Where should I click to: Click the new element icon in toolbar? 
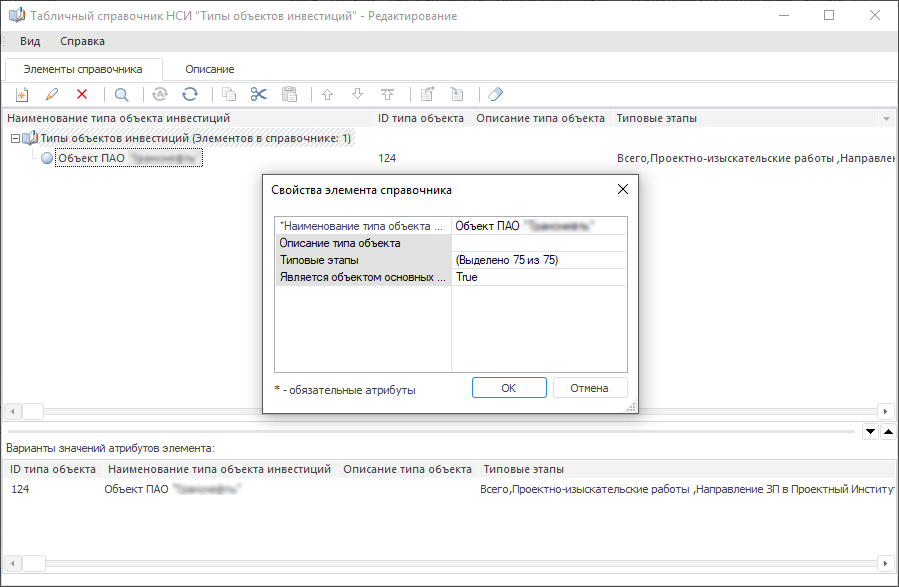(x=22, y=95)
